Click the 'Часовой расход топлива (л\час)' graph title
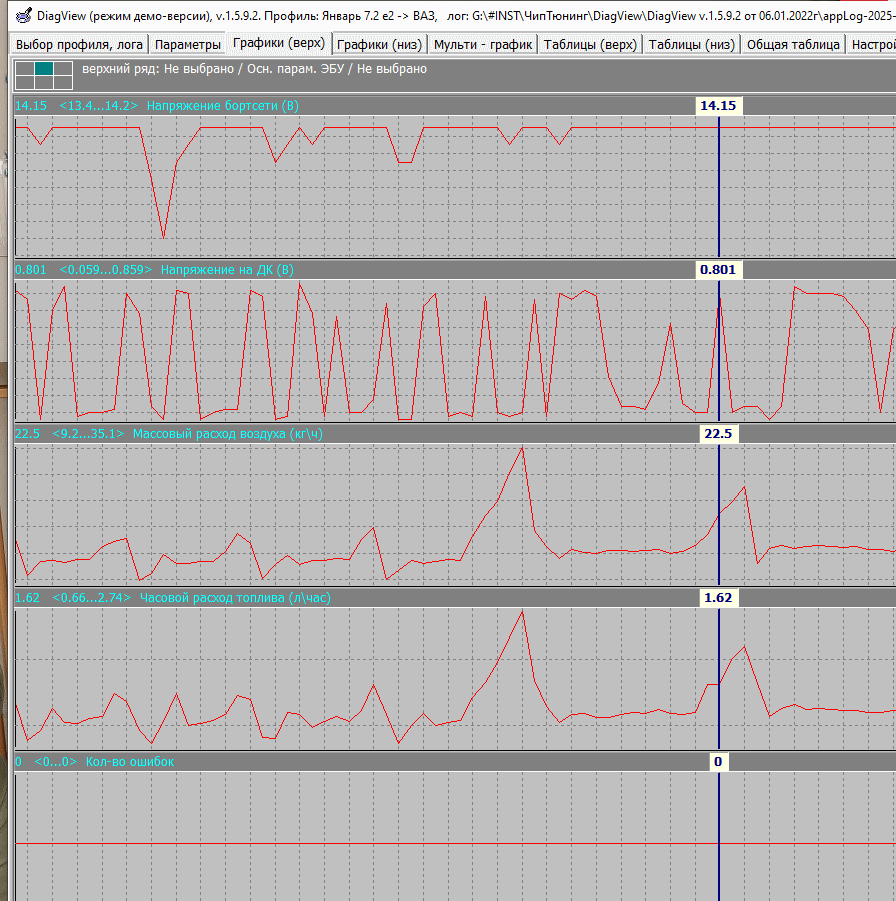The width and height of the screenshot is (896, 901). coord(235,598)
